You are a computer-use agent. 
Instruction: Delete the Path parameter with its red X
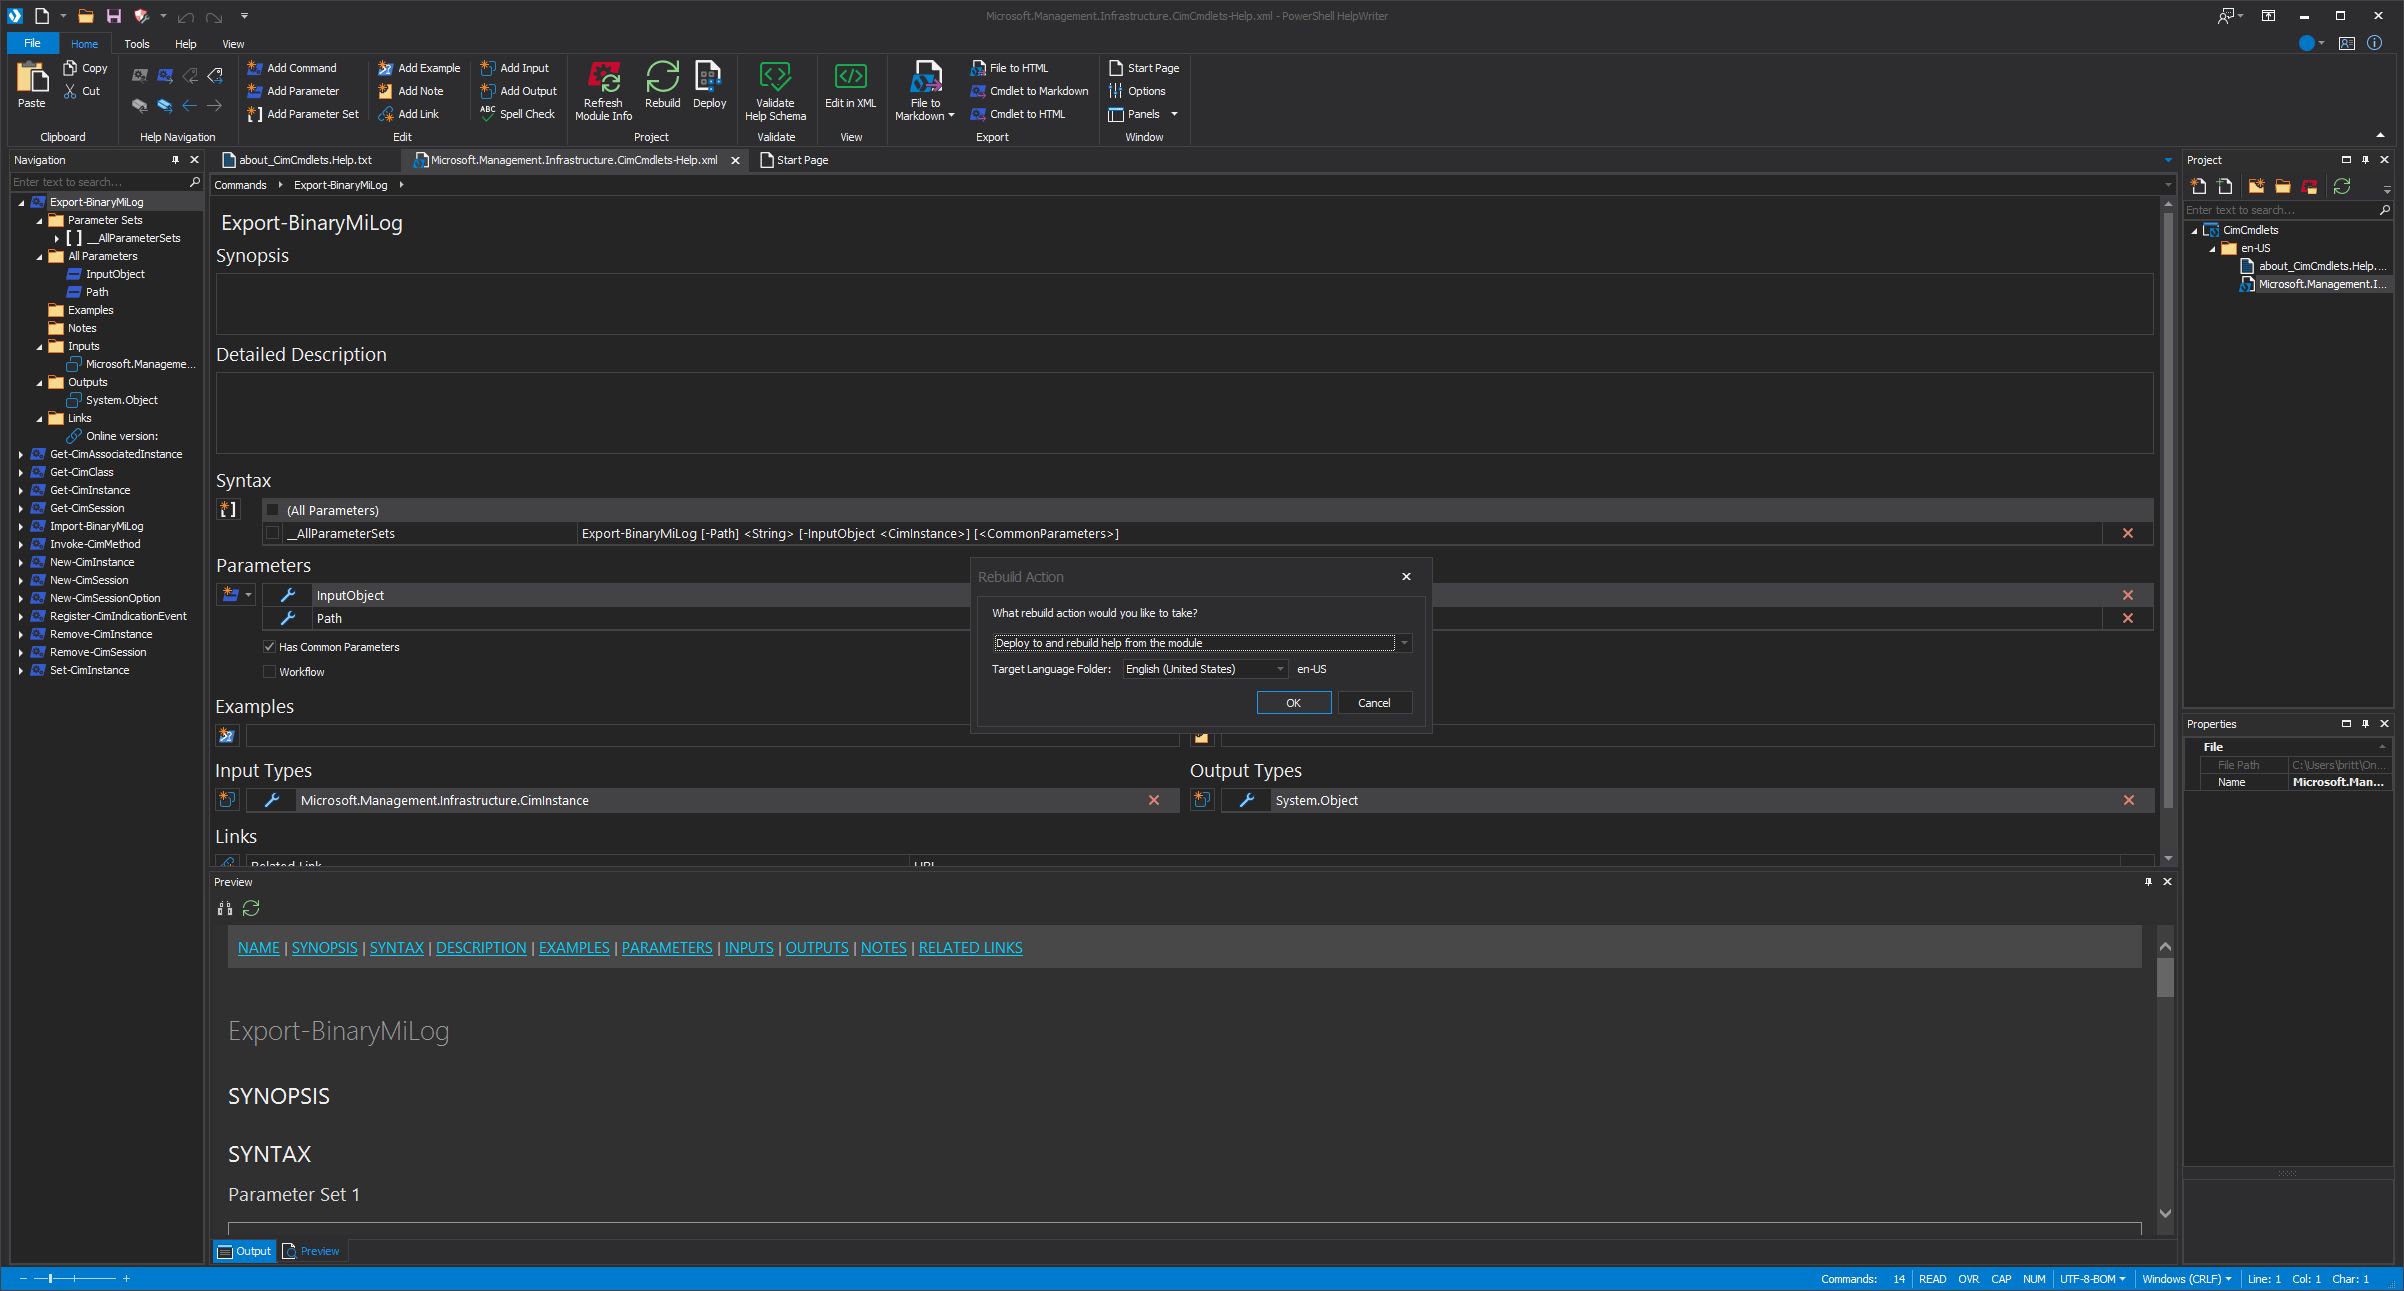[2128, 618]
